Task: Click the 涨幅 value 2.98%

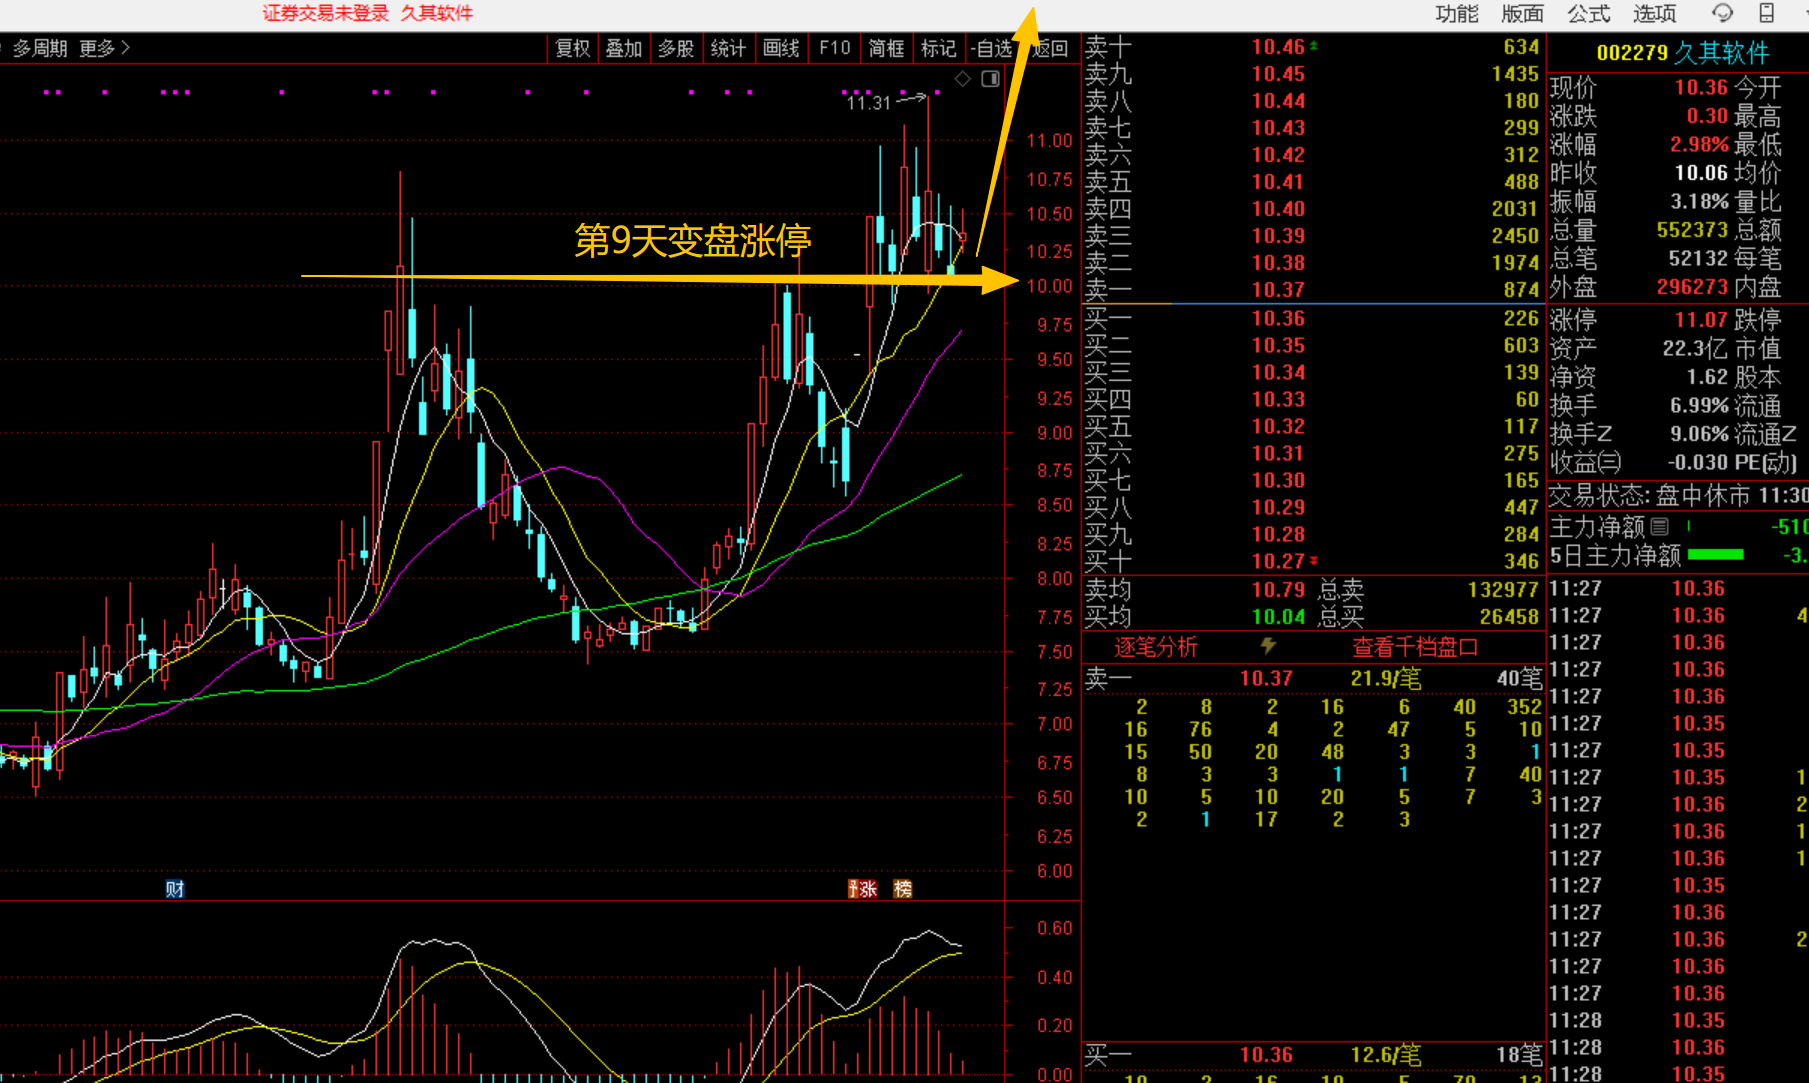Action: pyautogui.click(x=1699, y=145)
